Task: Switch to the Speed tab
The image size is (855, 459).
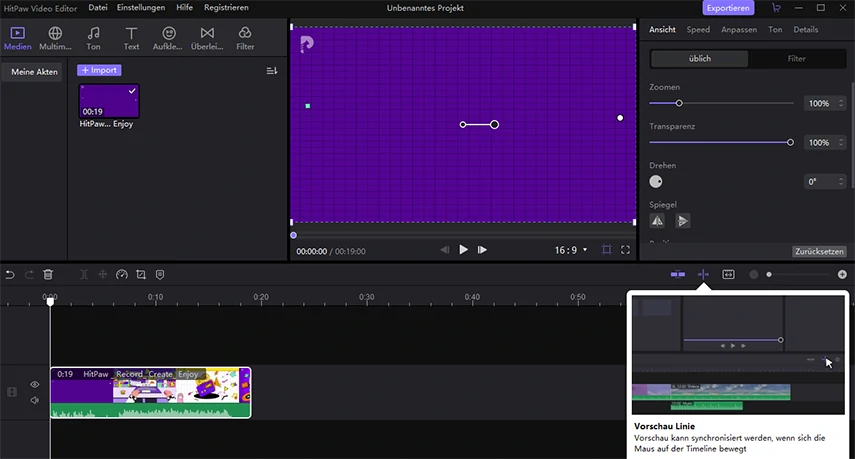Action: (698, 29)
